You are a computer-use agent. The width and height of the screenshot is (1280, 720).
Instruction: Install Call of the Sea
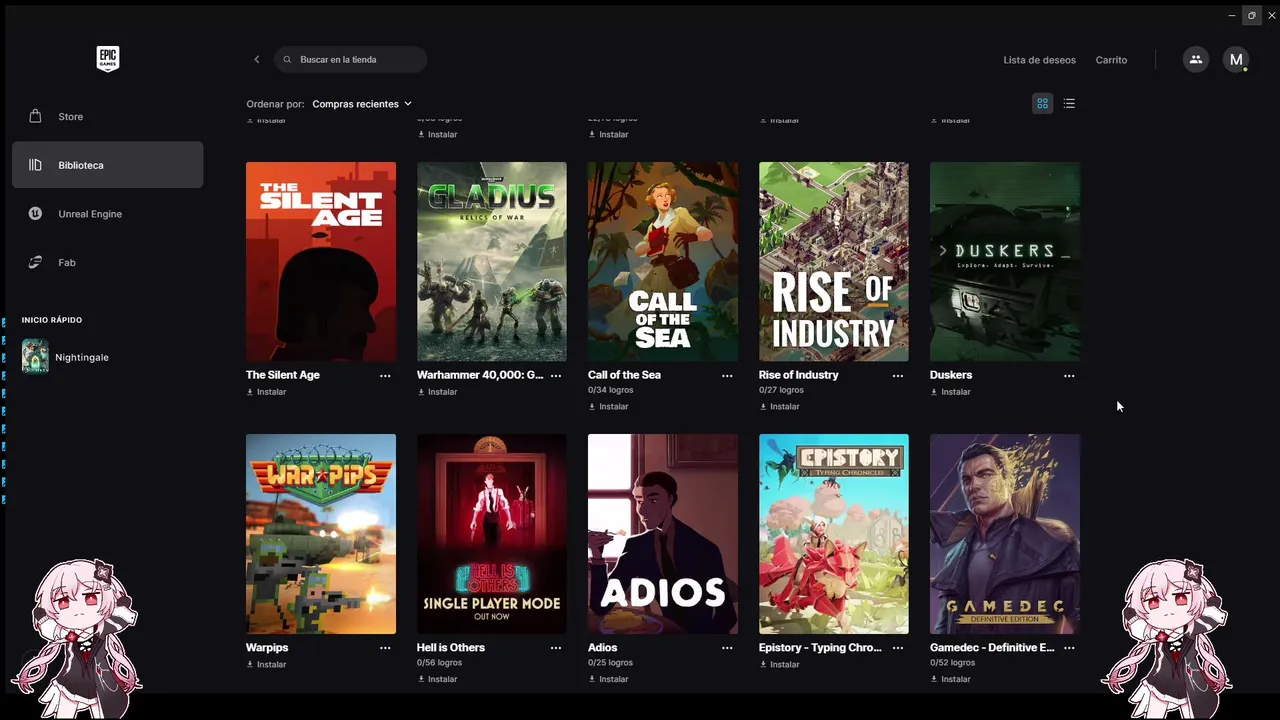608,407
